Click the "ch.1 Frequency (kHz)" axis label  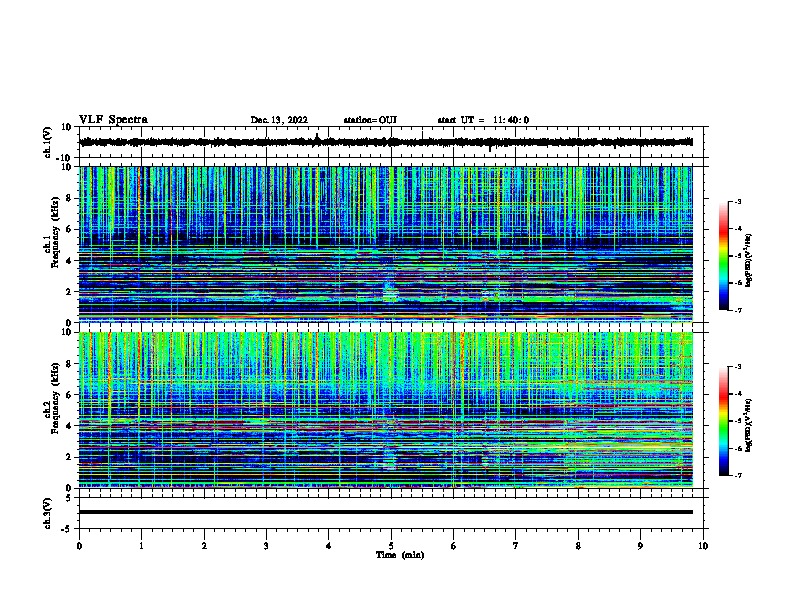(52, 232)
